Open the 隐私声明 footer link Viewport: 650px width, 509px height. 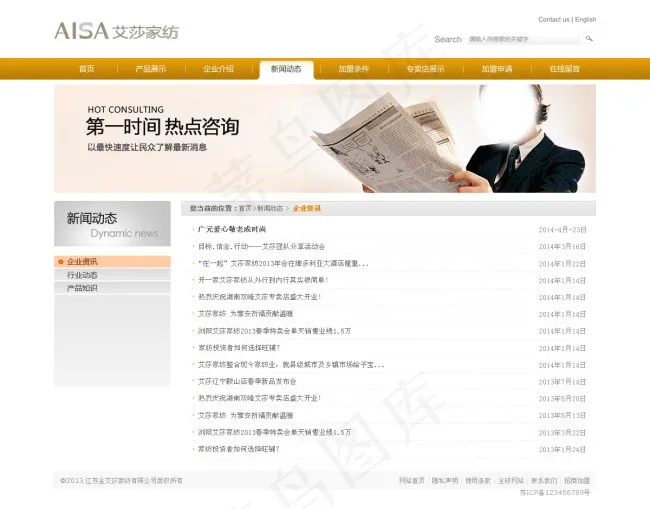pyautogui.click(x=445, y=481)
